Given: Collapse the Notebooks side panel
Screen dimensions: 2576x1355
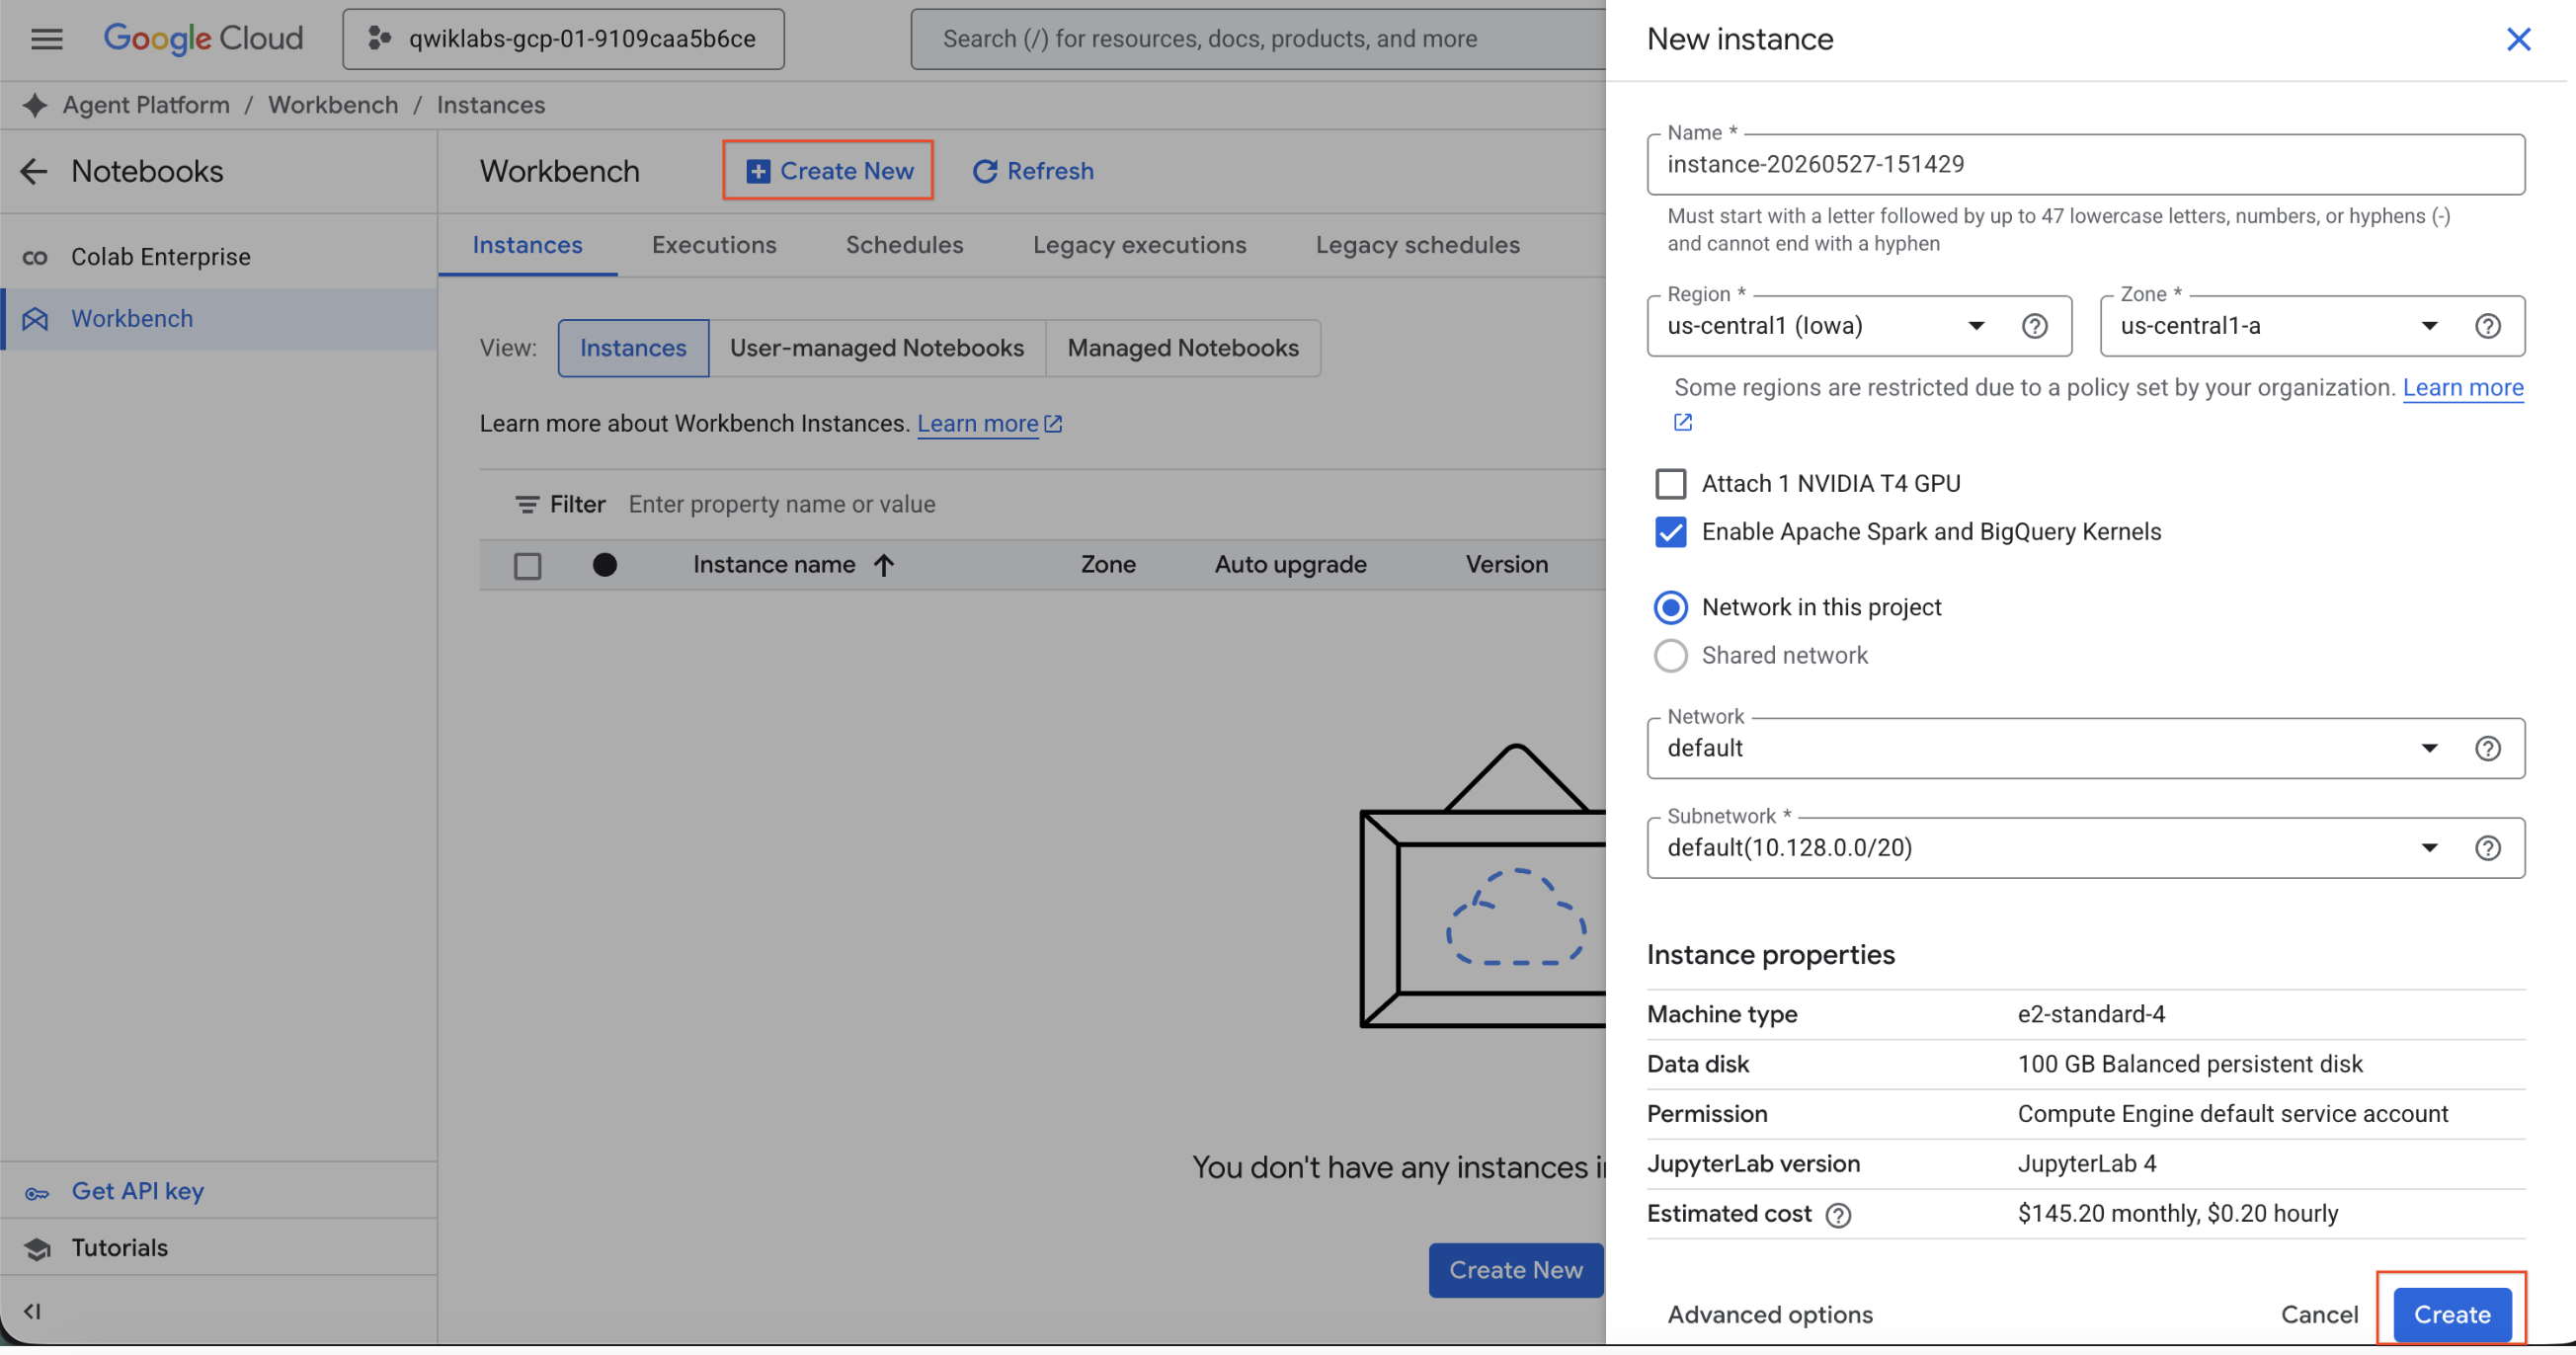Looking at the screenshot, I should (x=32, y=1312).
